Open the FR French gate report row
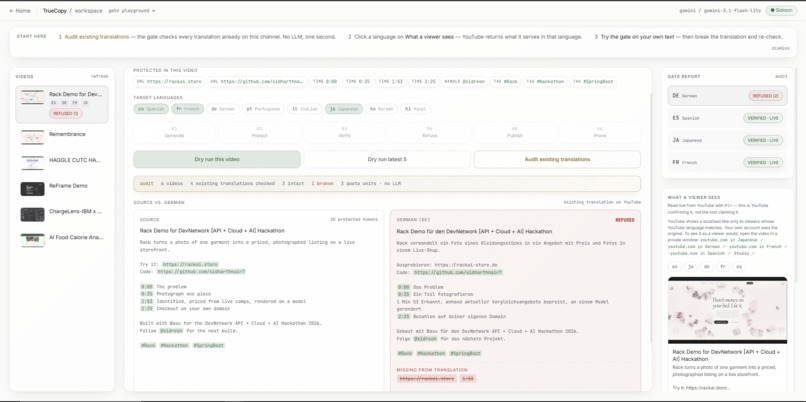Viewport: 806px width, 402px height. (727, 162)
